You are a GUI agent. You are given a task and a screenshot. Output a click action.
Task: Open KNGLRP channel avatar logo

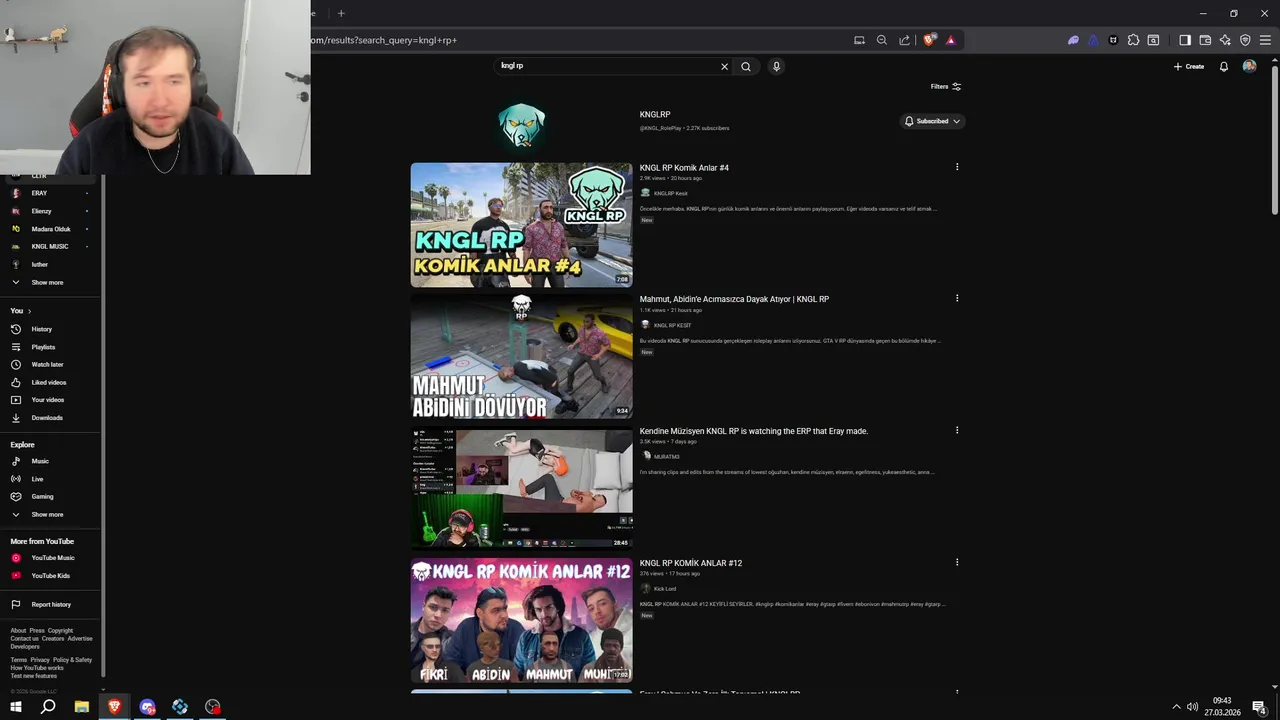521,125
